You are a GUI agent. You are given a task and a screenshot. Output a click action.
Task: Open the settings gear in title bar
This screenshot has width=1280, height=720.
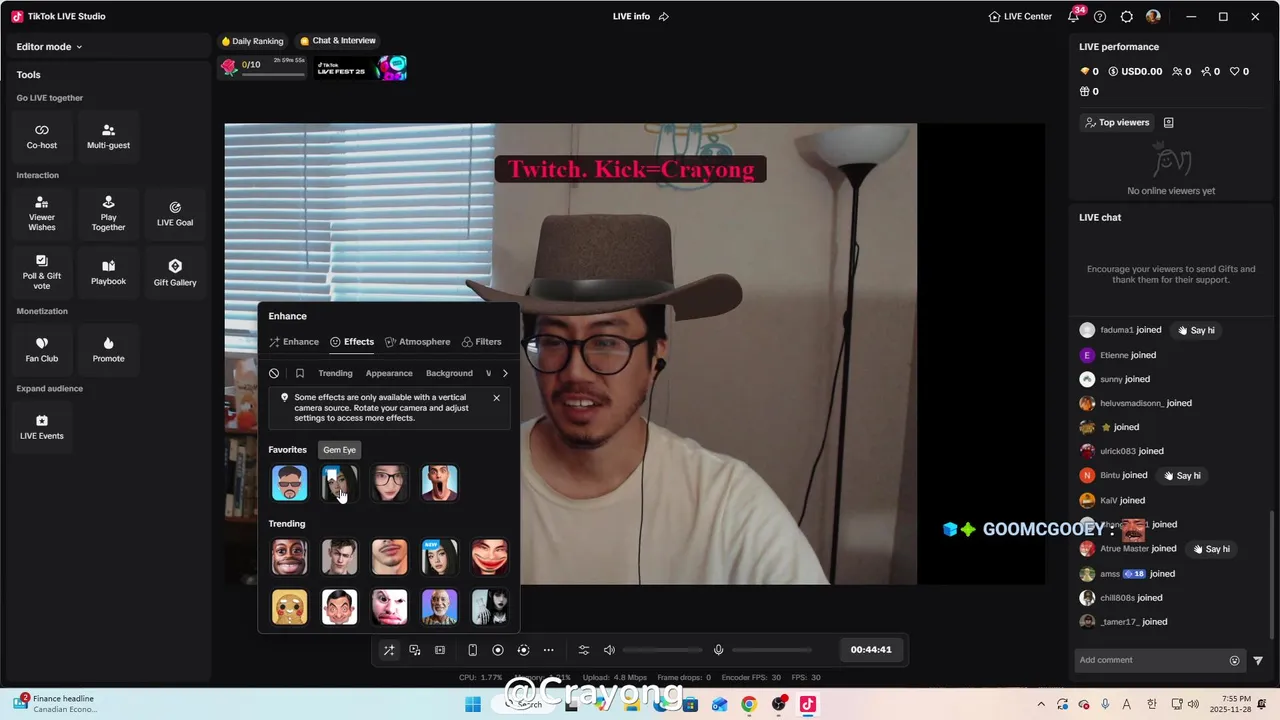pyautogui.click(x=1127, y=16)
